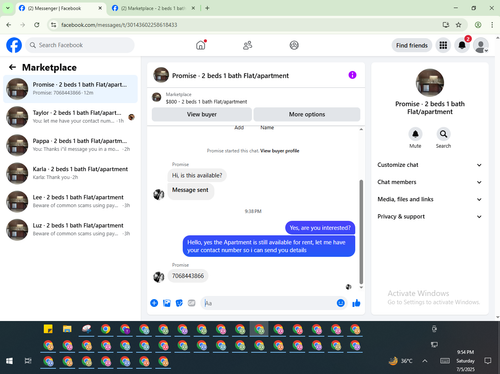This screenshot has height=374, width=500.
Task: Open the Windows notification center icon
Action: [x=488, y=361]
